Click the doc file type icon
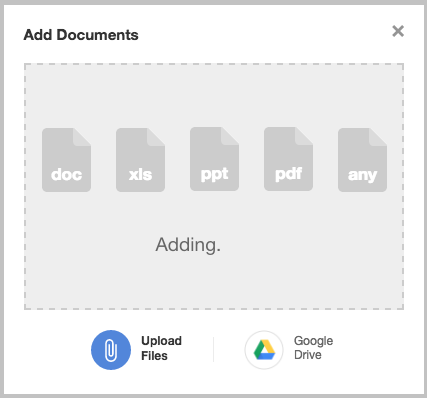 tap(66, 160)
